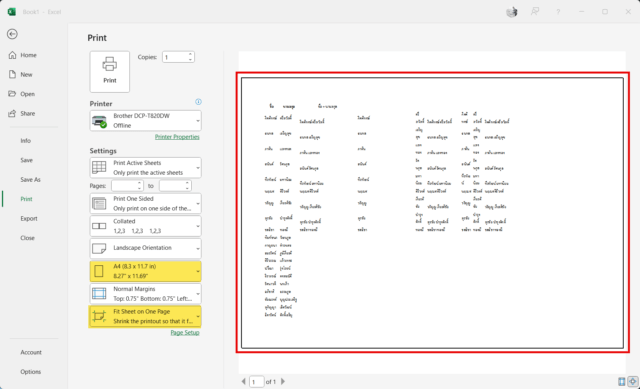Click the printer icon with green check

(x=100, y=121)
